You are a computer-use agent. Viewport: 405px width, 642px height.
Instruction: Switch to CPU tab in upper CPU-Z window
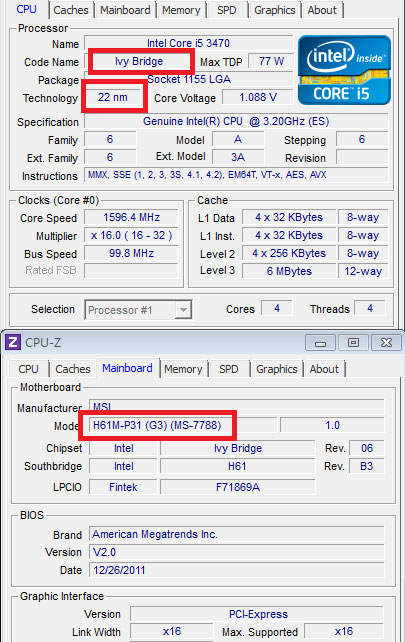27,9
